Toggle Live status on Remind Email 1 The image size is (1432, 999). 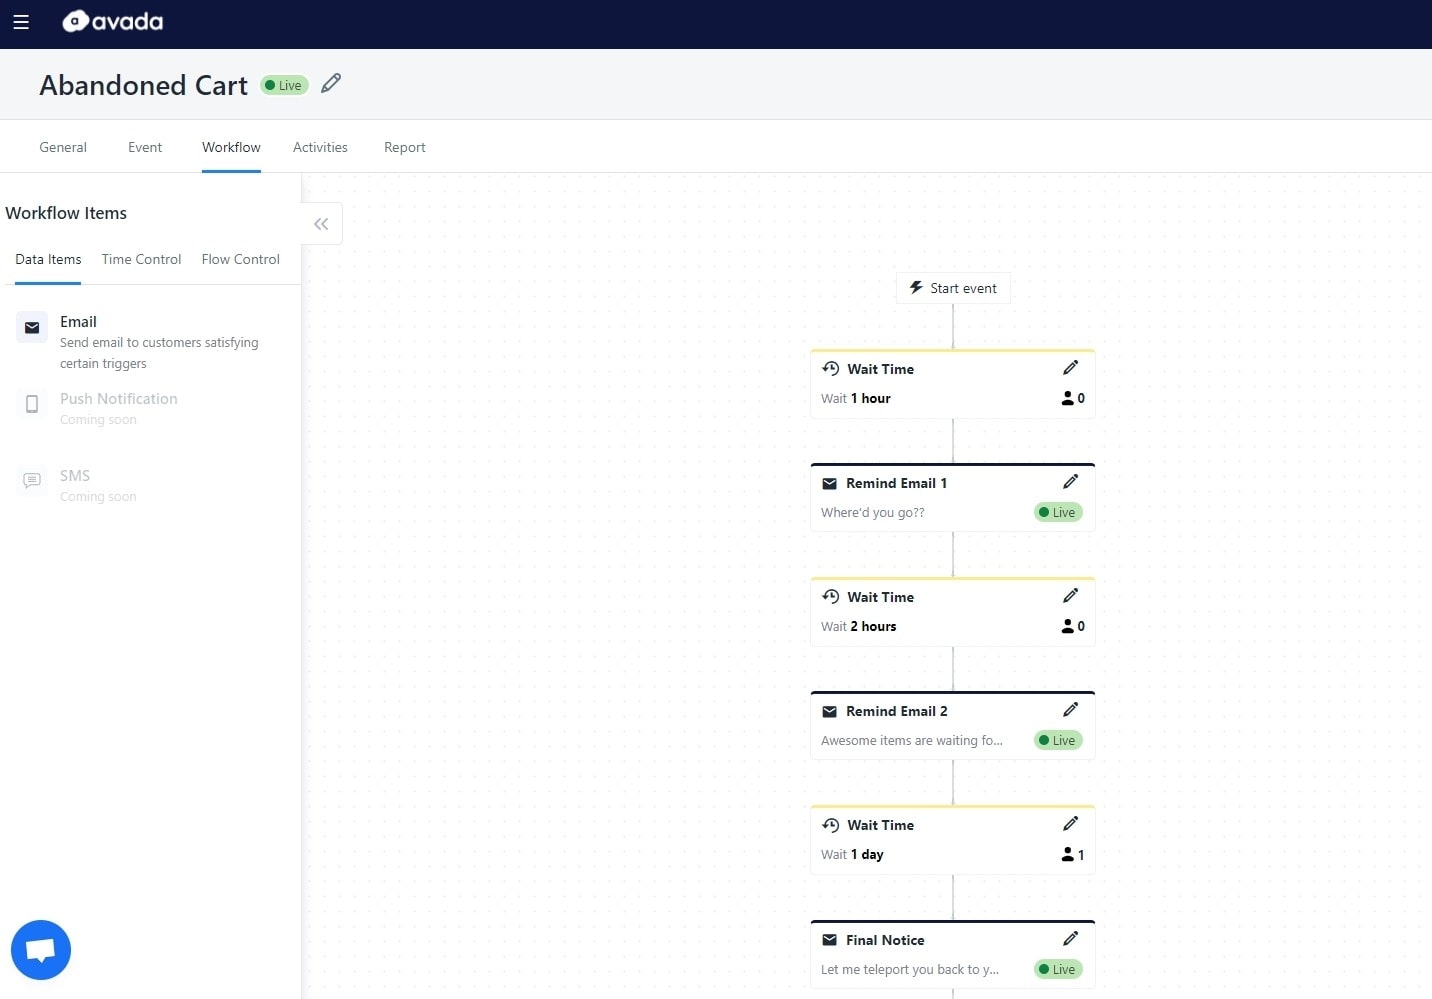tap(1058, 512)
